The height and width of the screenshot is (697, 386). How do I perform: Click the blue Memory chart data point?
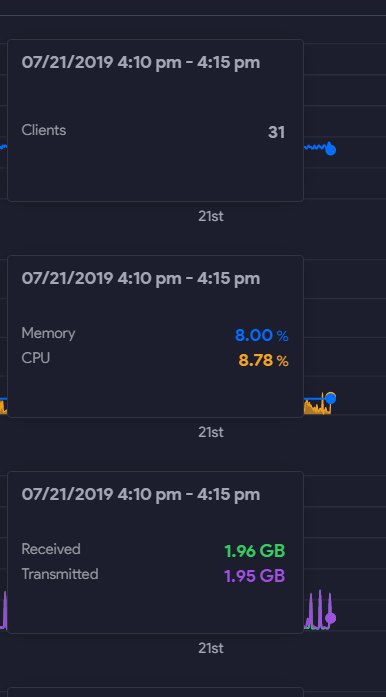pos(330,398)
